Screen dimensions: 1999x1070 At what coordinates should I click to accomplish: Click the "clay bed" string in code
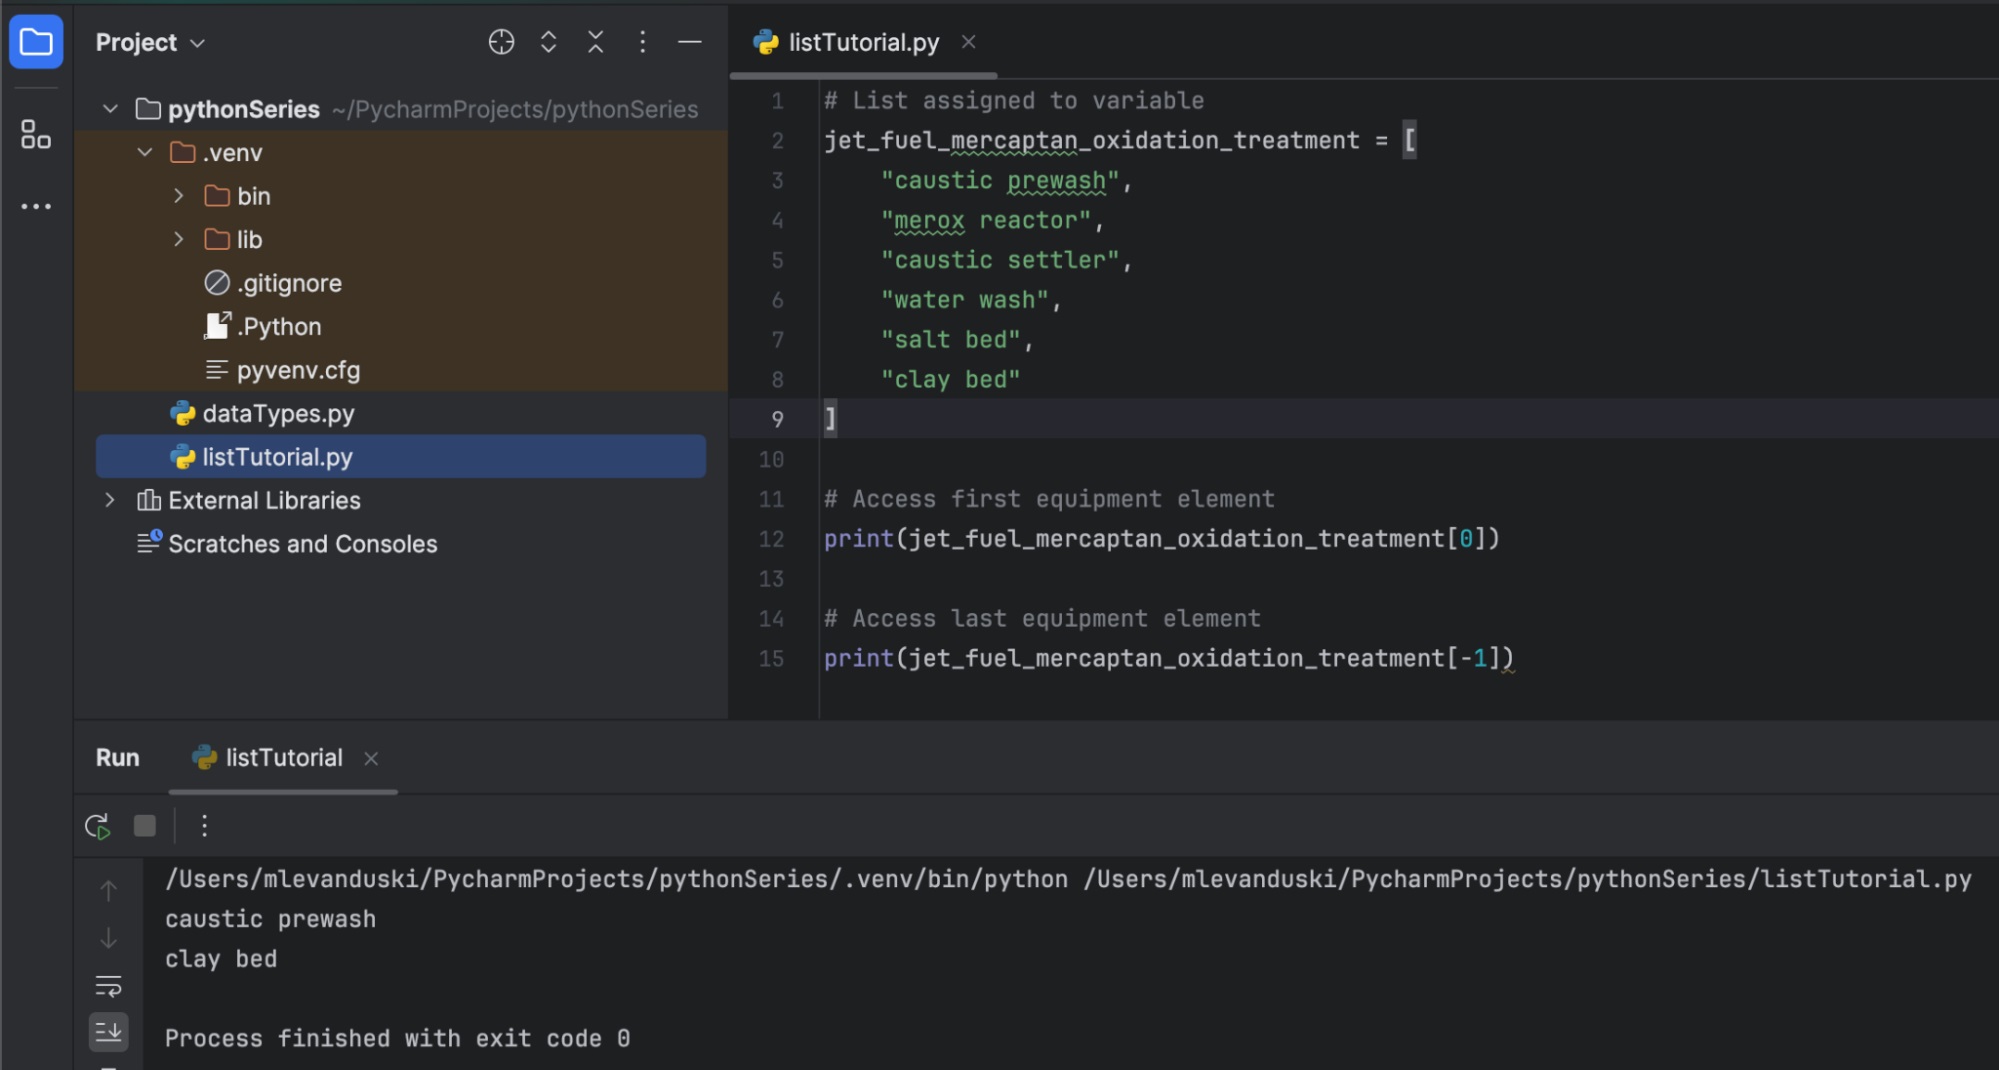click(951, 380)
